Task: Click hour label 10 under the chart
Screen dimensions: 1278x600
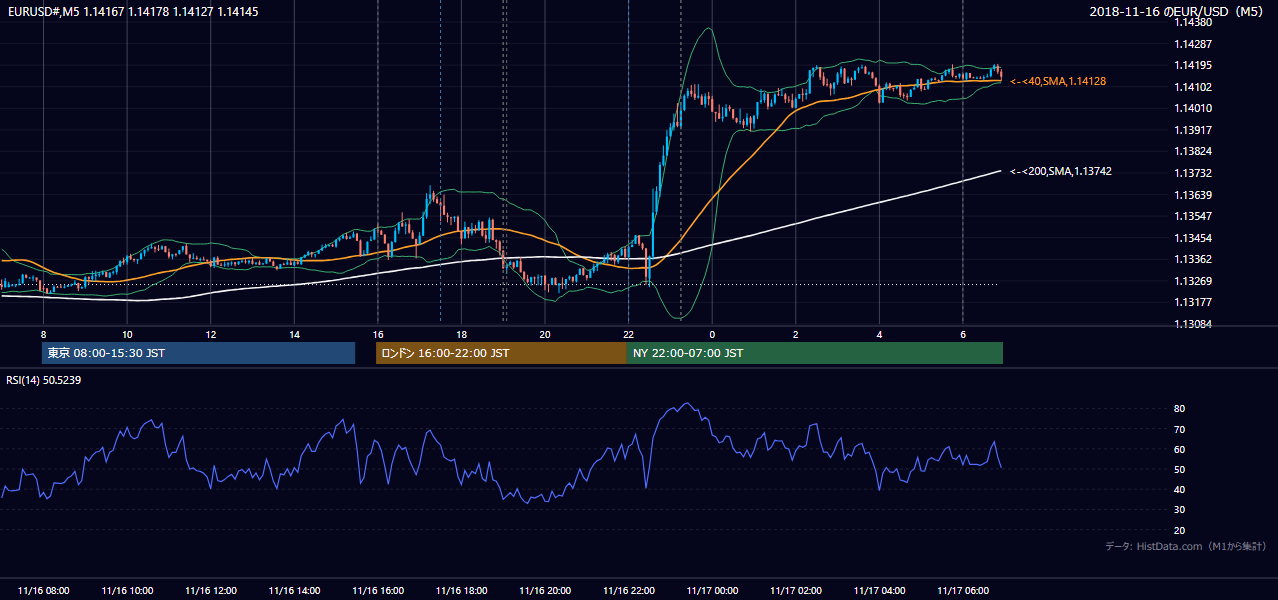Action: click(127, 334)
